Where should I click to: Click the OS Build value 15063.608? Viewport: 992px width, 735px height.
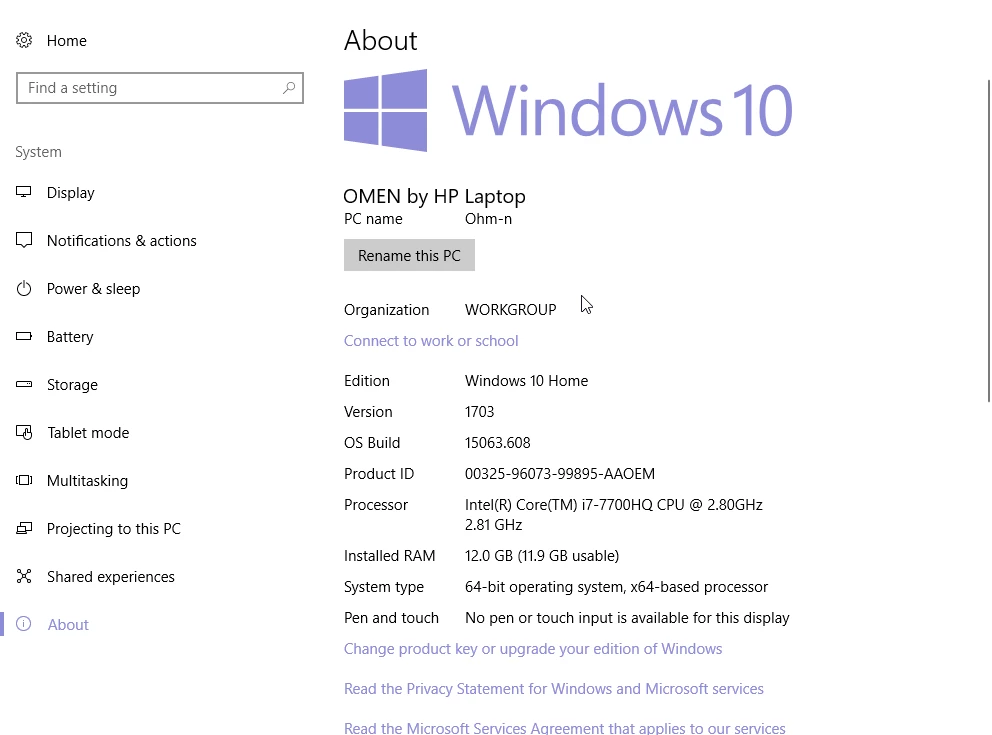click(x=497, y=443)
